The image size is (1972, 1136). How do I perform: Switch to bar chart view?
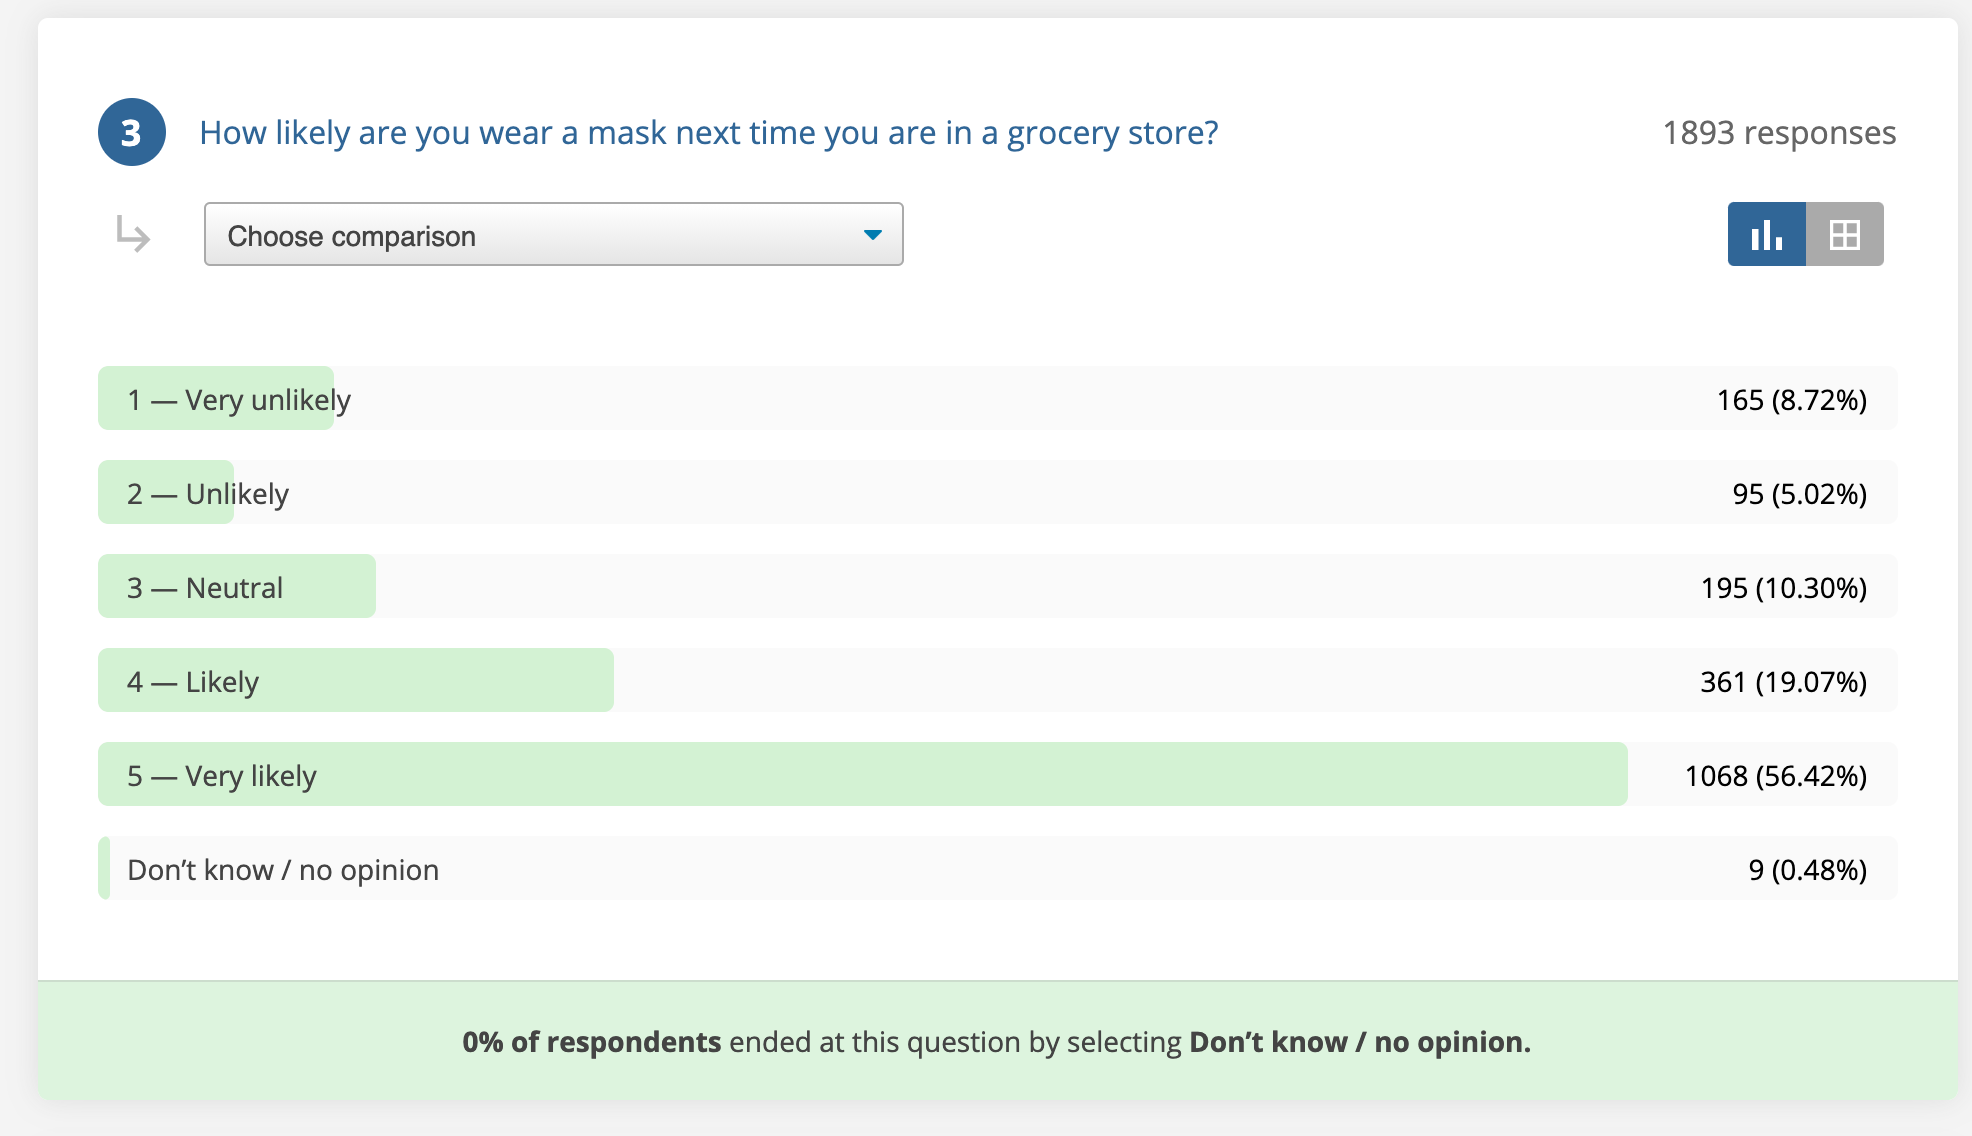click(1766, 234)
